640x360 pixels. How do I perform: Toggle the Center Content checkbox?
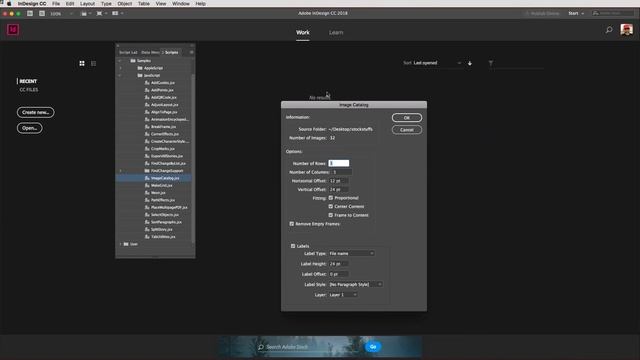click(331, 207)
